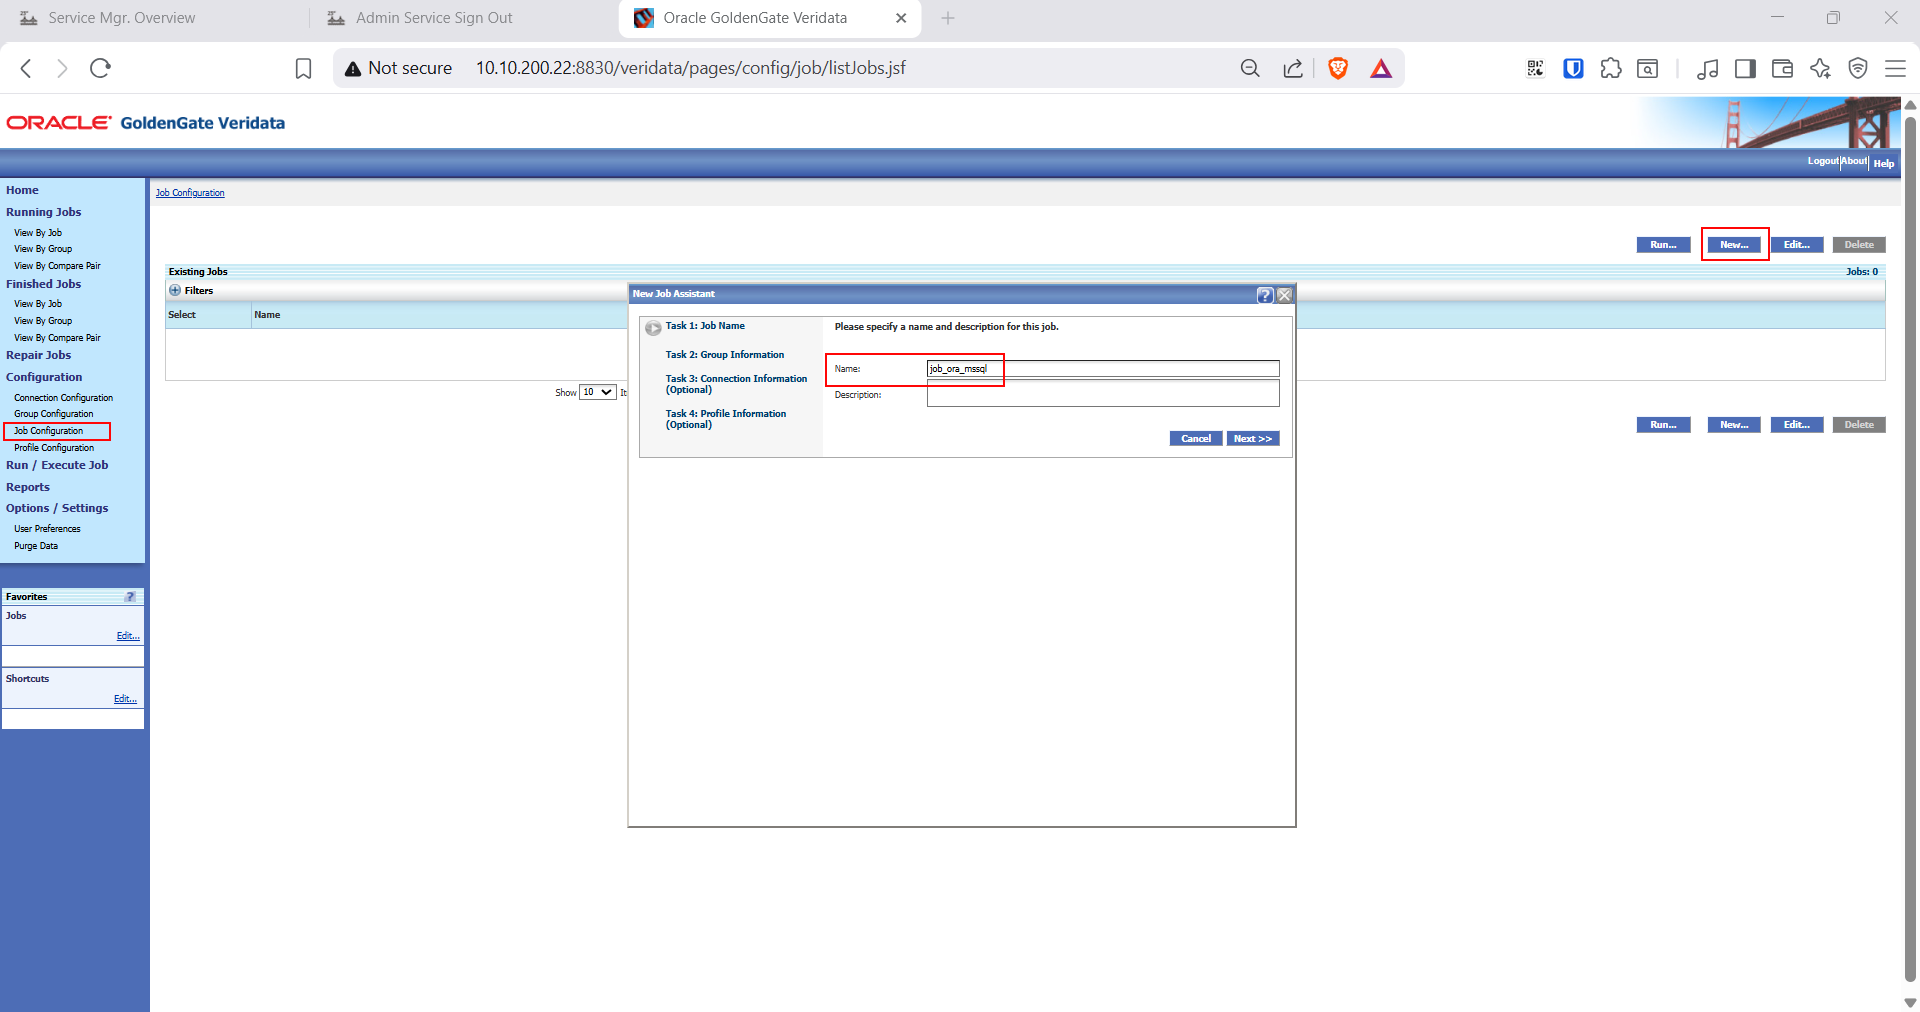Open the Show rows count dropdown
Screen dimensions: 1920x1012
pyautogui.click(x=597, y=392)
